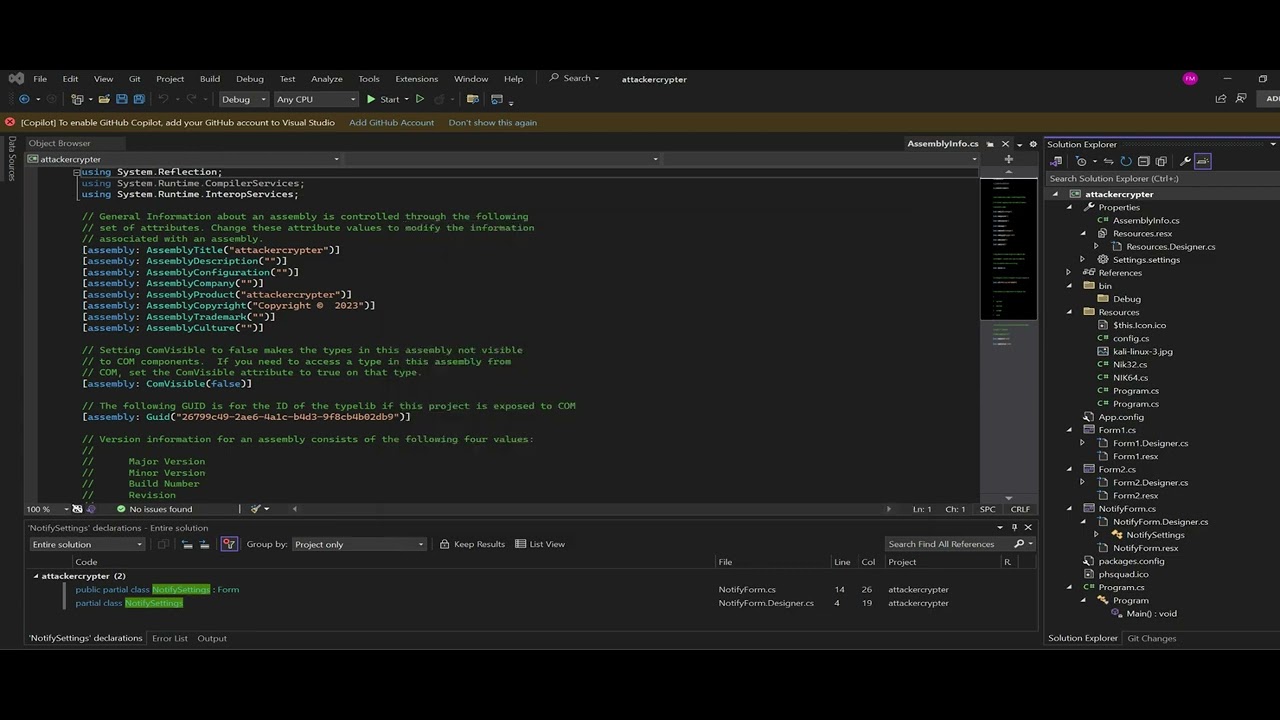Image resolution: width=1280 pixels, height=720 pixels.
Task: Click the code cleanup broom icon in the editor status bar
Action: tap(256, 509)
